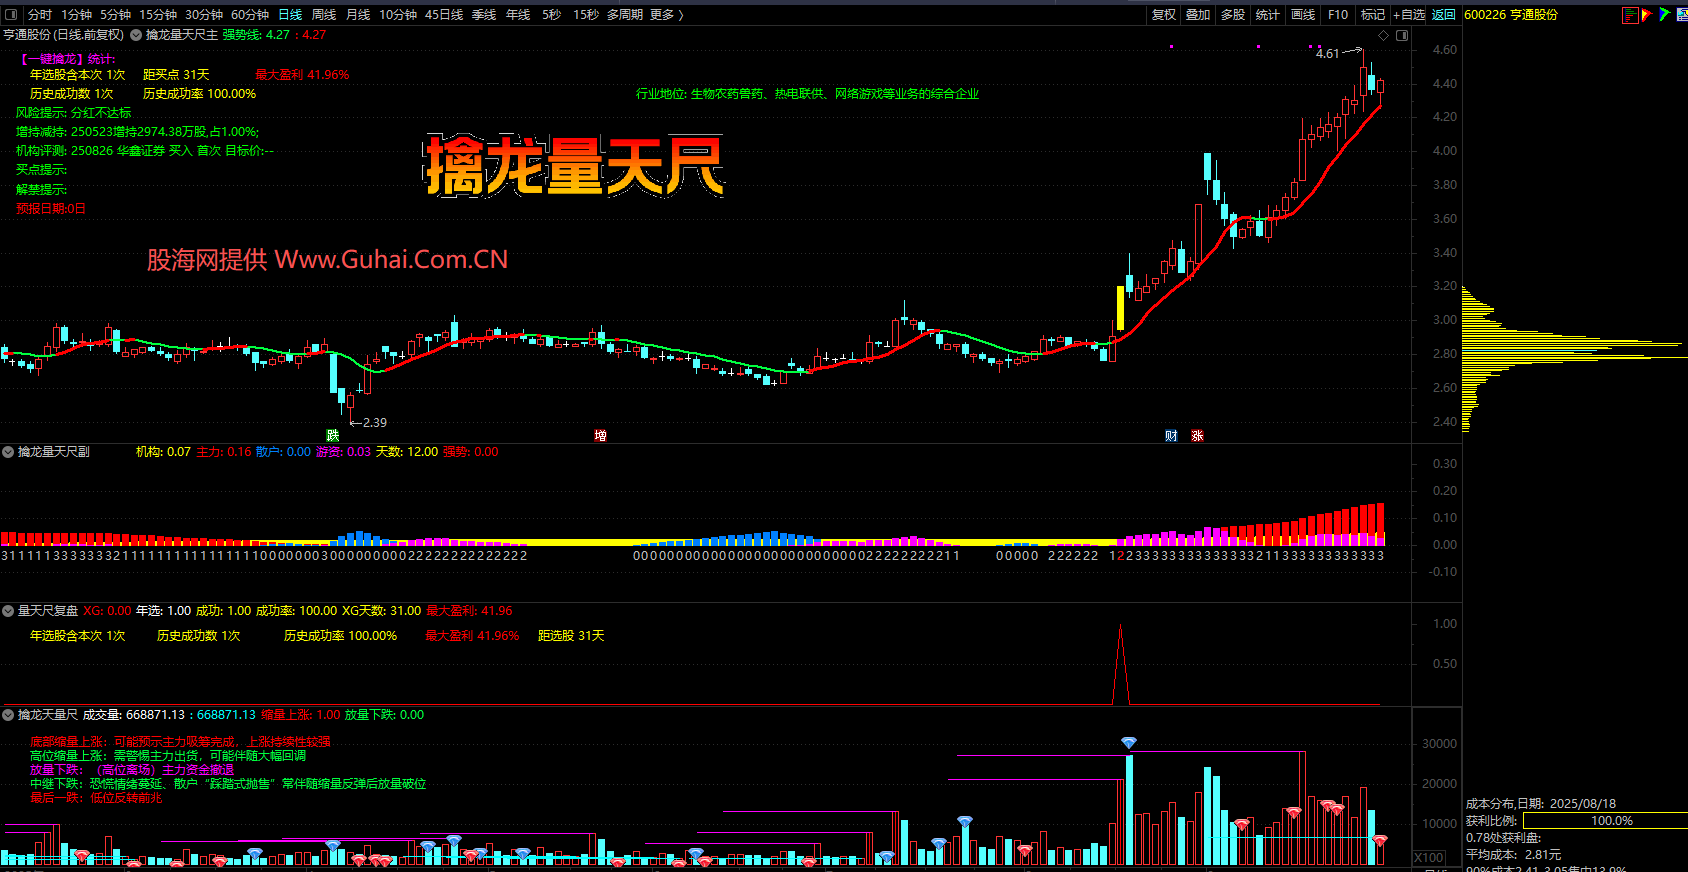Click the 主力: 0.16 indicator value
Image resolution: width=1688 pixels, height=872 pixels.
point(224,452)
